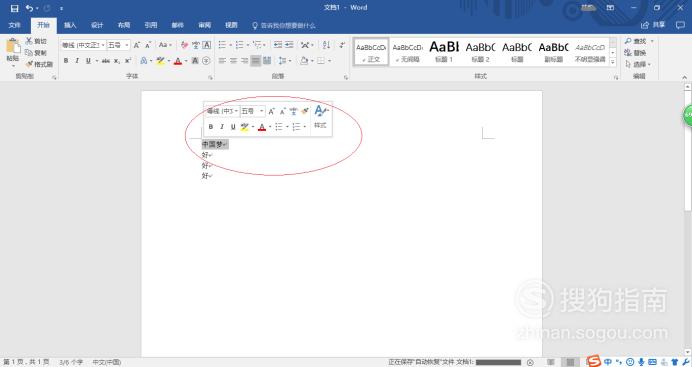692x367 pixels.
Task: Apply yellow highlight color in the ribbon
Action: [x=160, y=61]
